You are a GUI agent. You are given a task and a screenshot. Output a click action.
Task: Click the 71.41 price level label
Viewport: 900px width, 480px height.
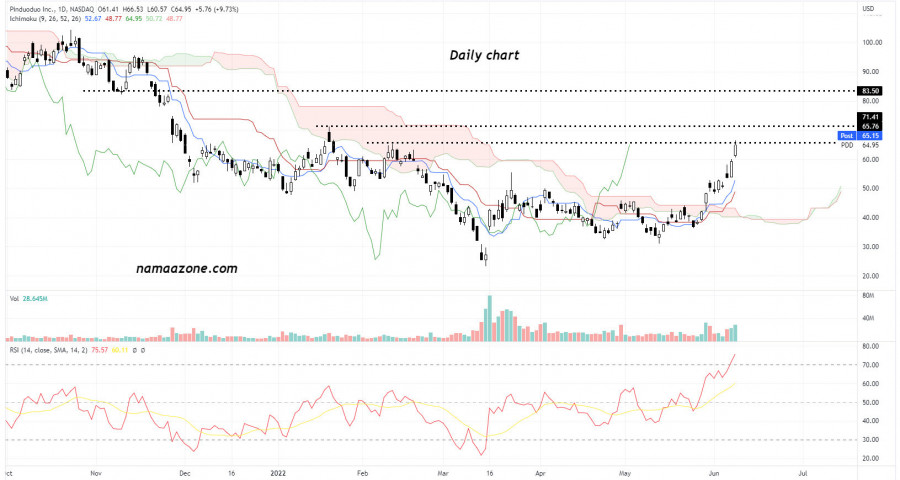869,117
